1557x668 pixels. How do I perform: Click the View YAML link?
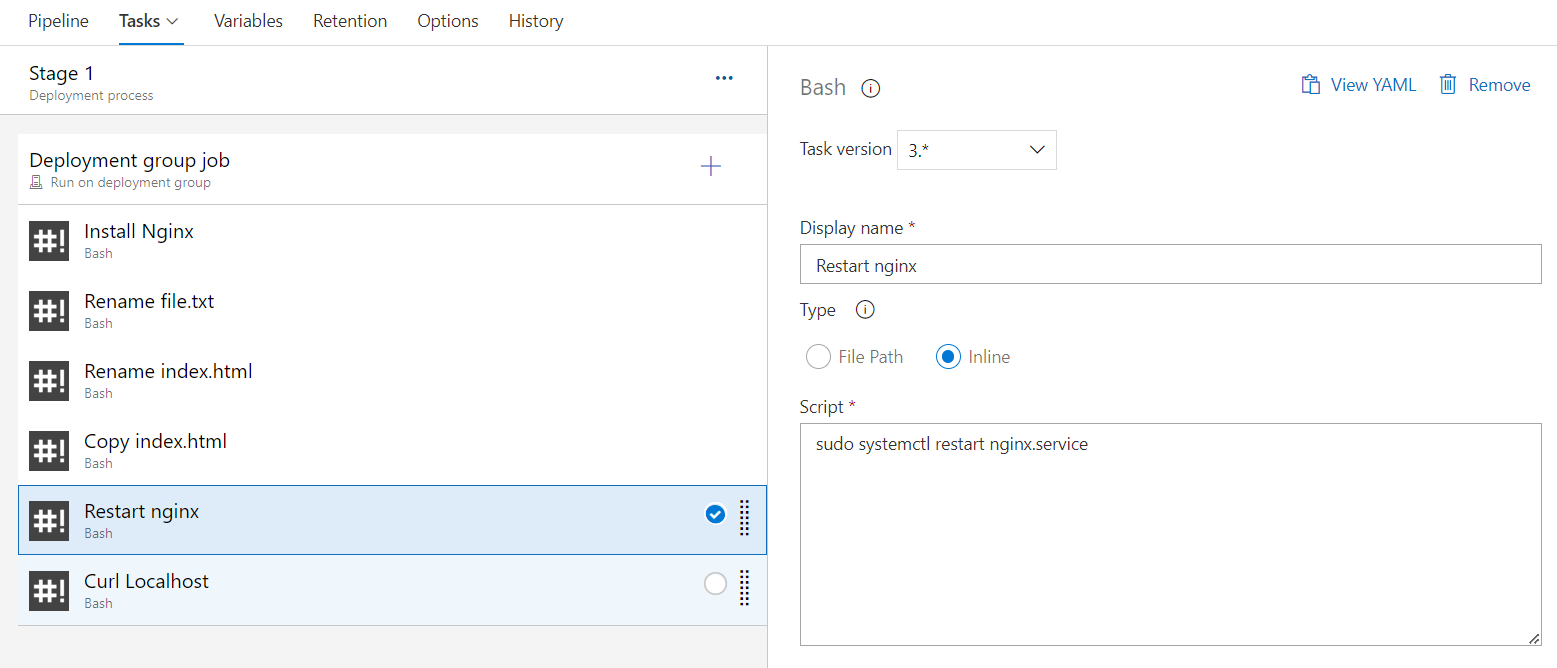[x=1359, y=85]
